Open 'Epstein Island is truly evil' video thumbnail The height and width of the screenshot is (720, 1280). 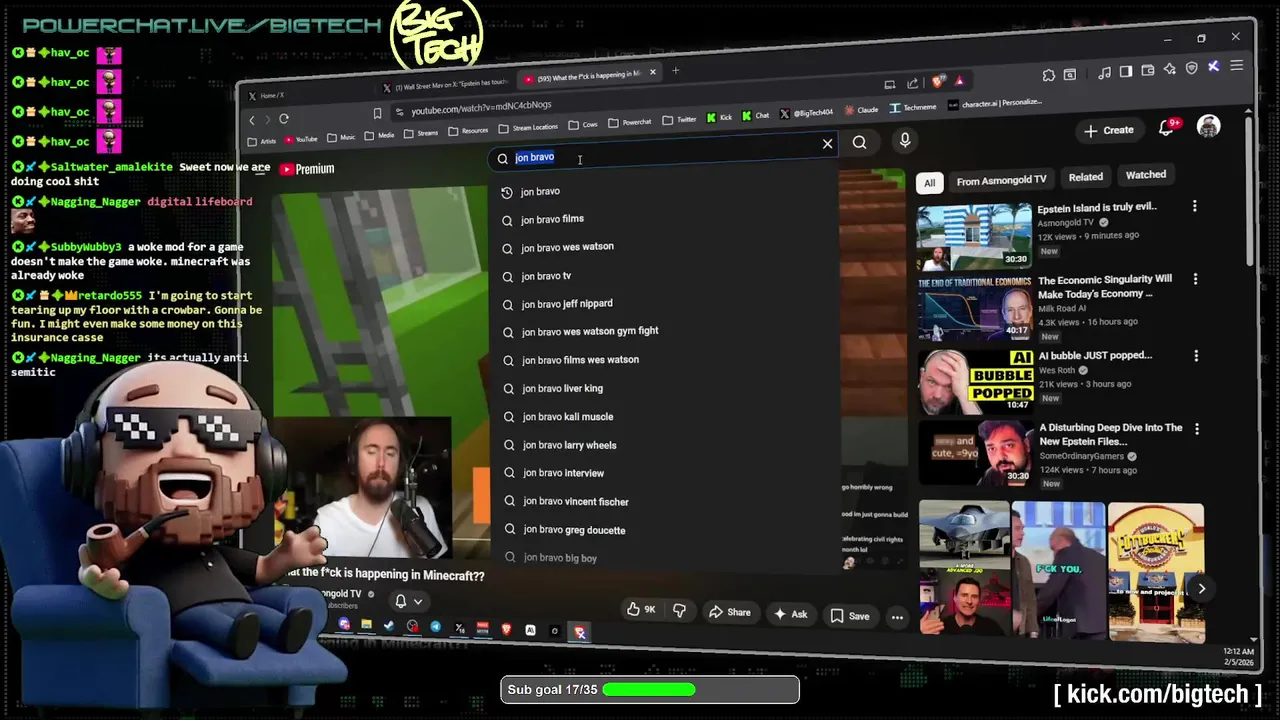(x=974, y=236)
